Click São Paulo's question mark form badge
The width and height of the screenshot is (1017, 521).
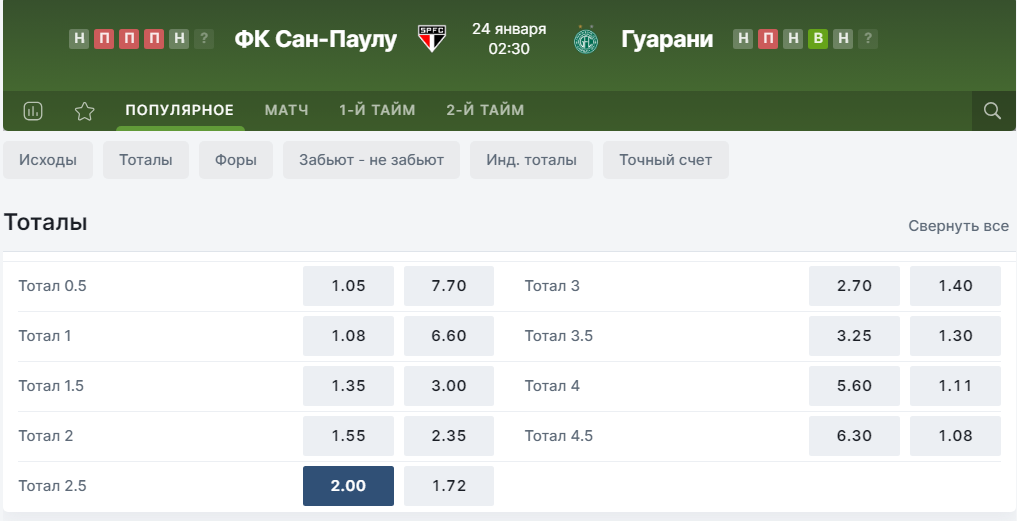[x=204, y=39]
